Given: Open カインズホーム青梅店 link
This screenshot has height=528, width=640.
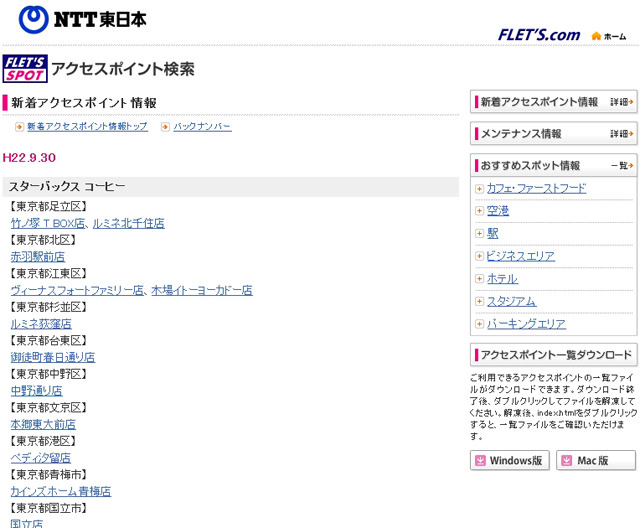Looking at the screenshot, I should (60, 491).
